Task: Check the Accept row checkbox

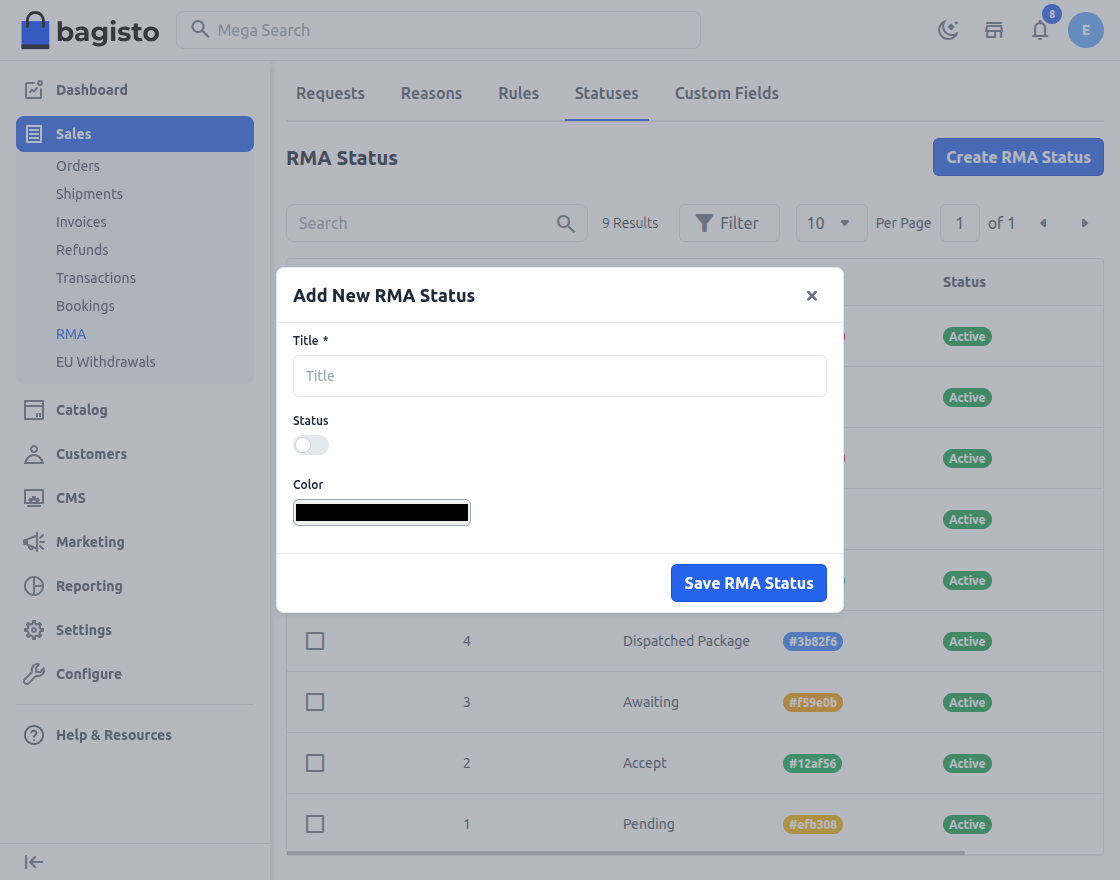Action: tap(315, 764)
